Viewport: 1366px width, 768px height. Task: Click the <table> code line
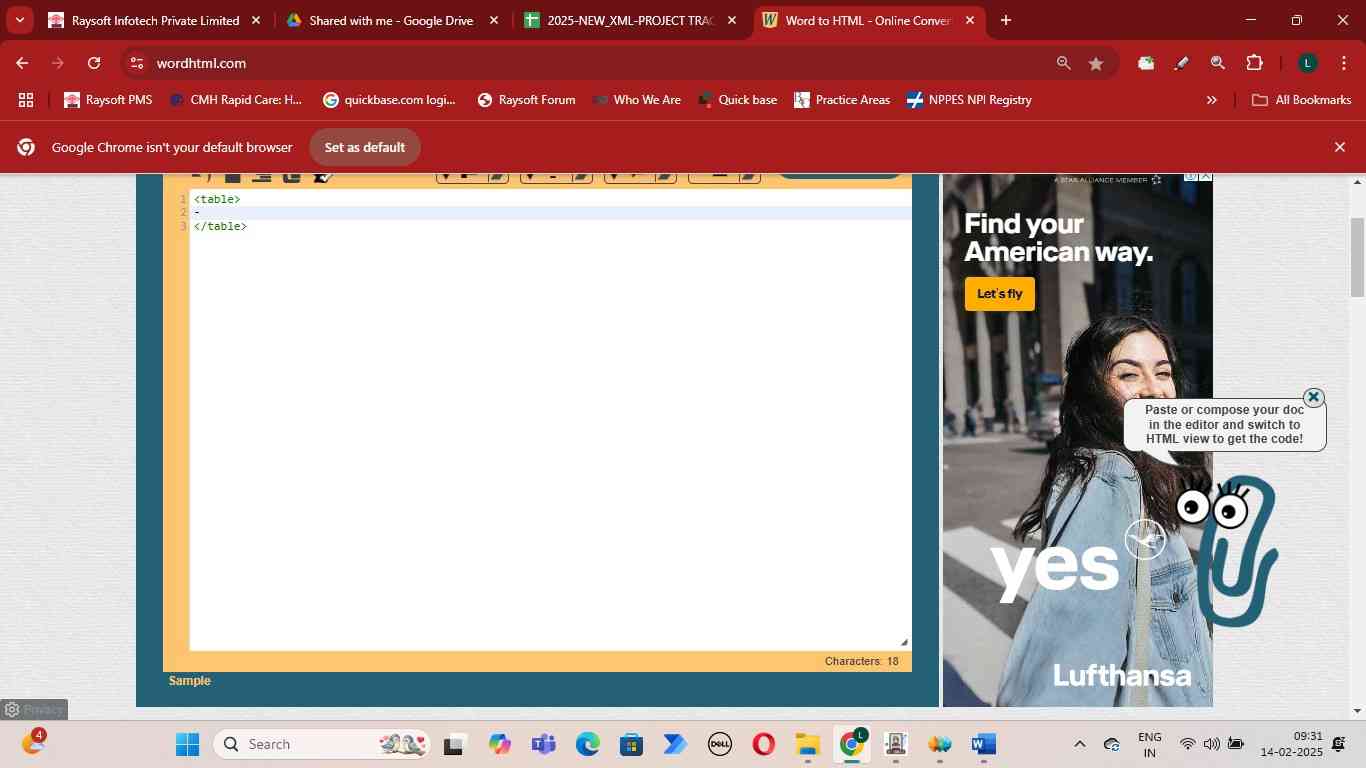pos(217,199)
